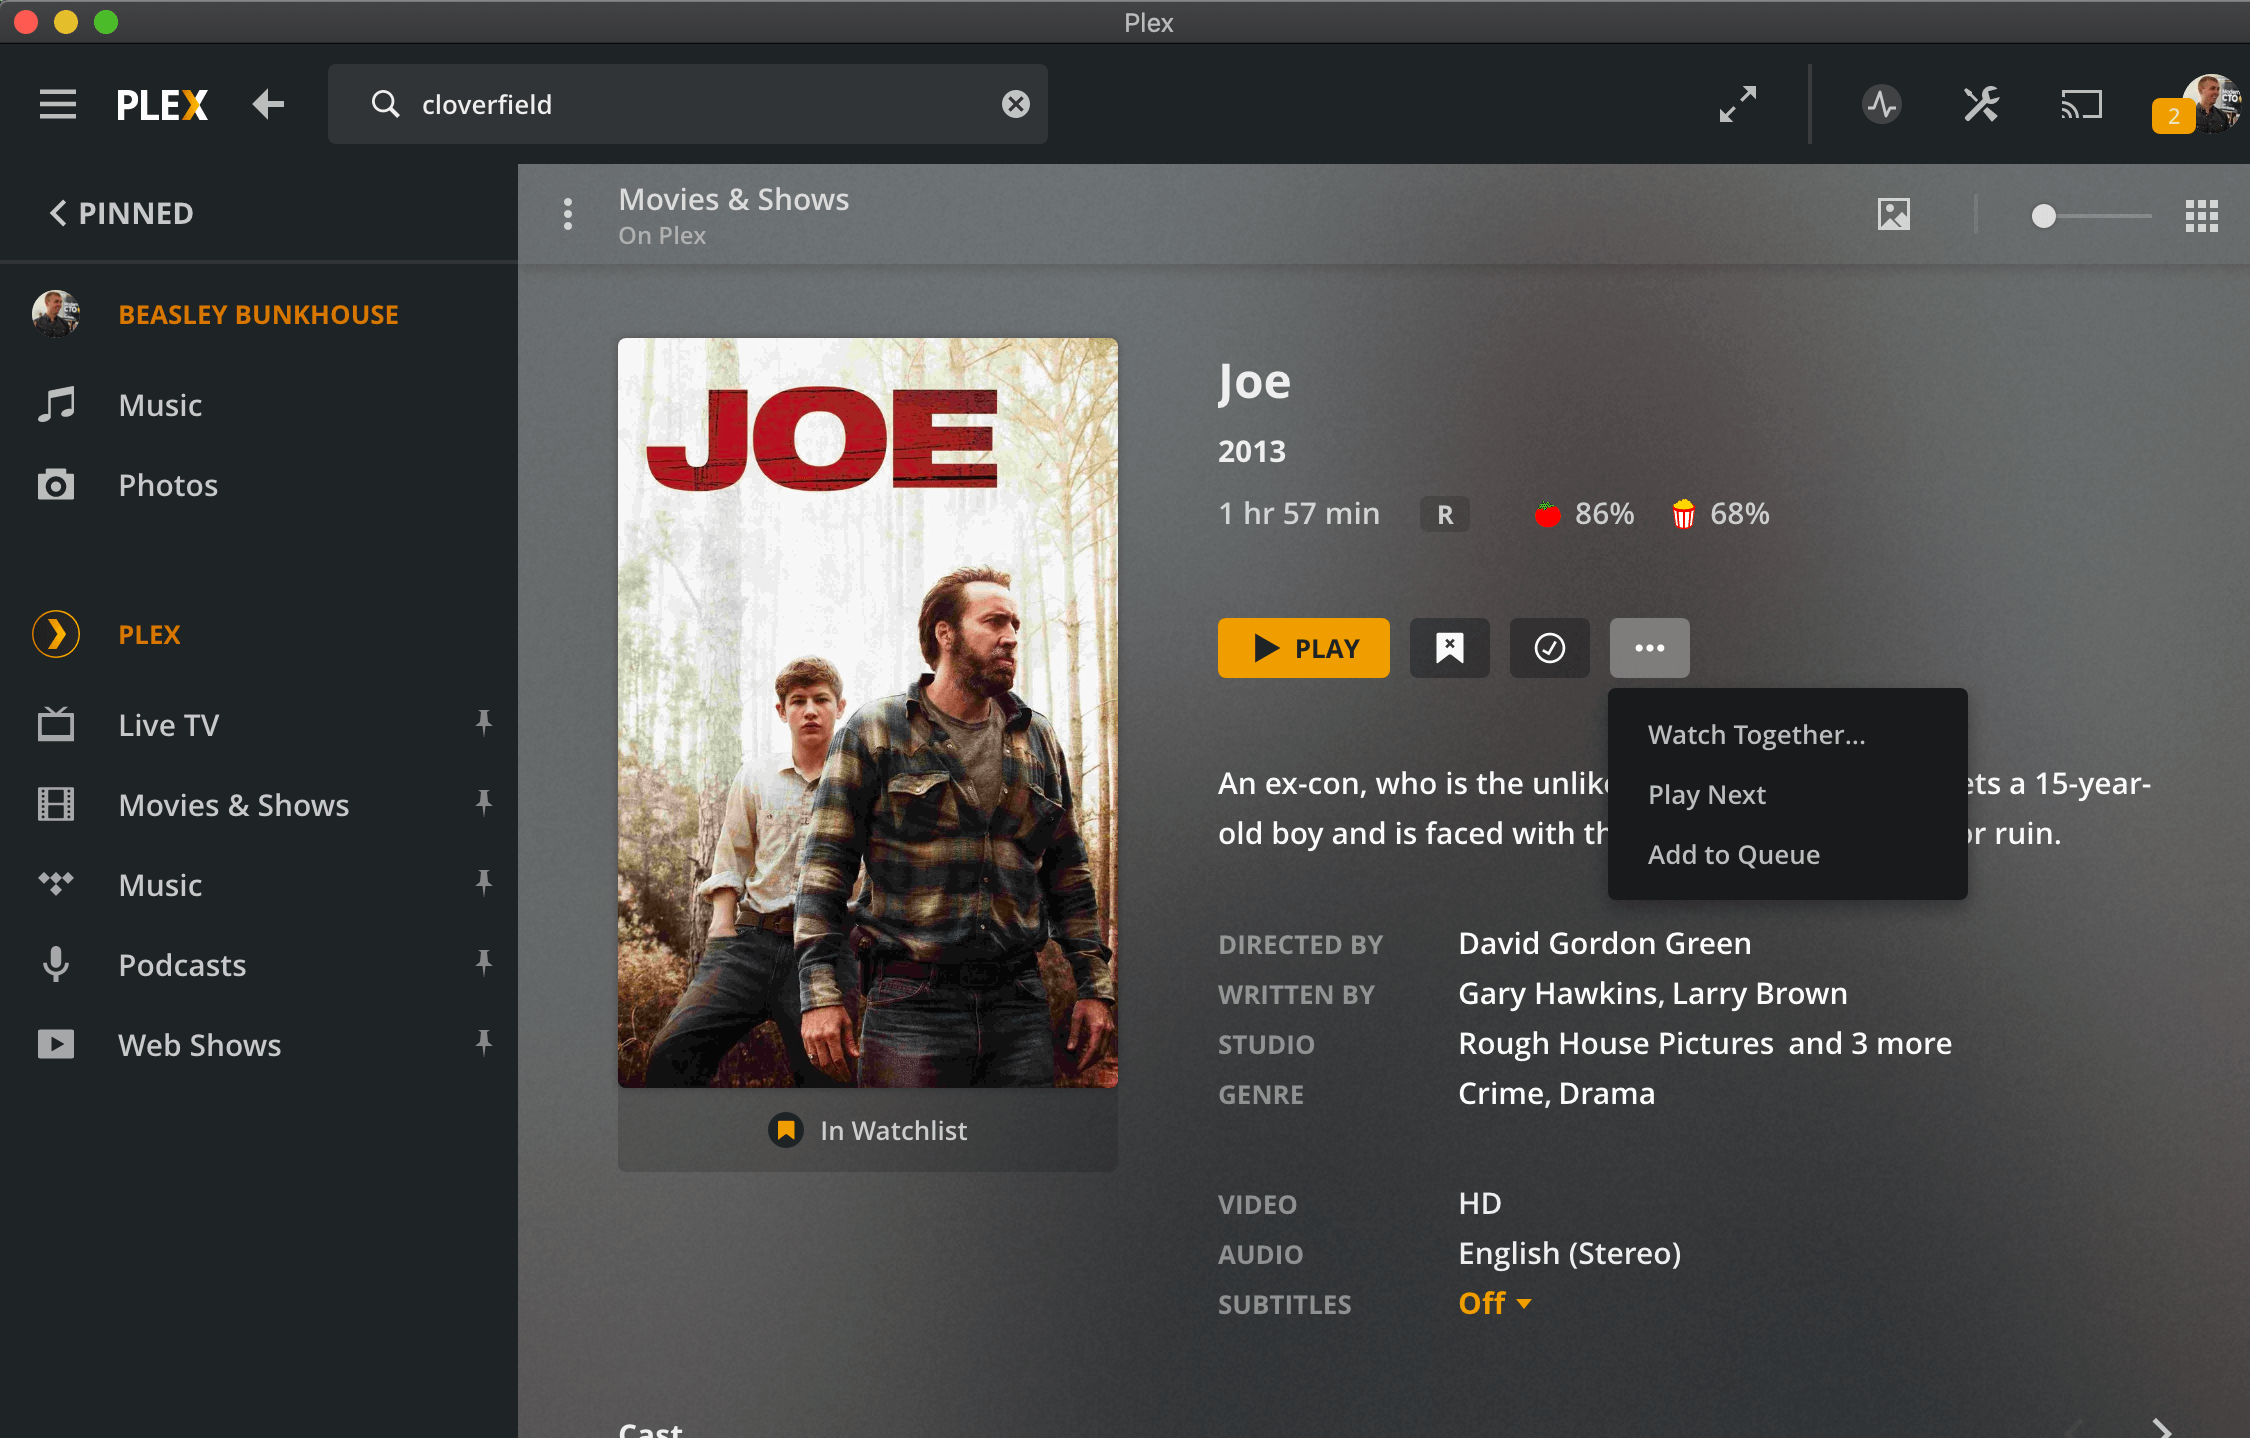
Task: Clear the cloverfield search text
Action: tap(1016, 104)
